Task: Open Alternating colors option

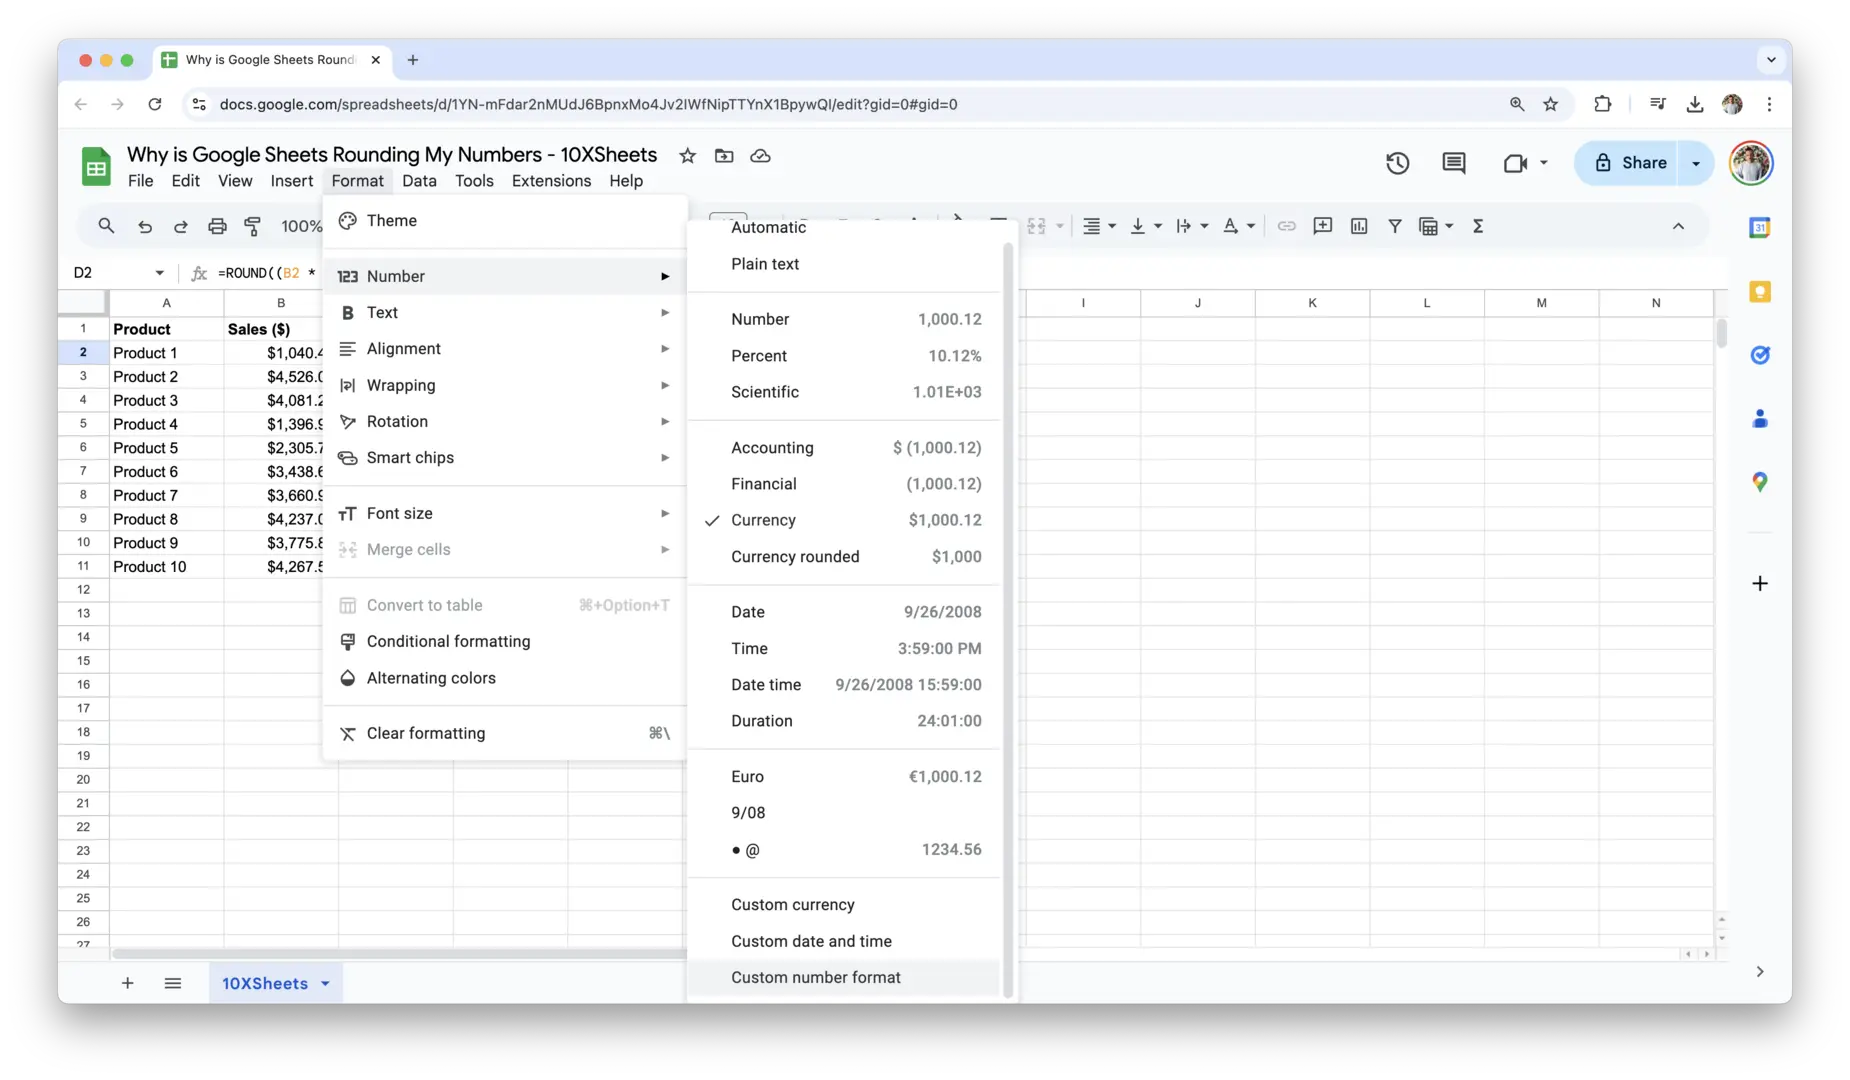Action: (431, 678)
